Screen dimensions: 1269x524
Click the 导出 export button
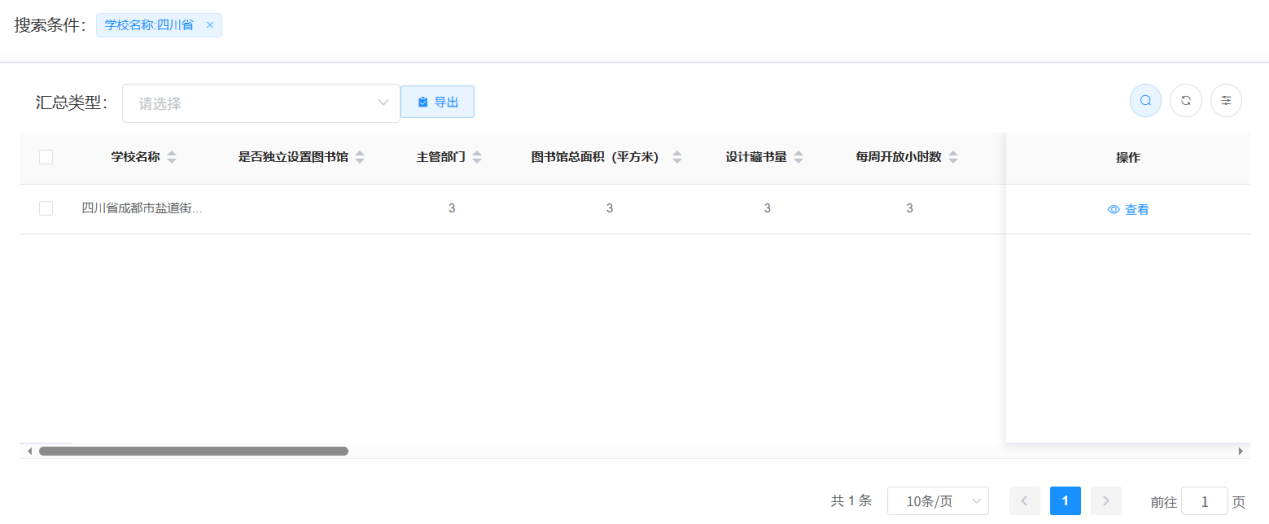[437, 102]
